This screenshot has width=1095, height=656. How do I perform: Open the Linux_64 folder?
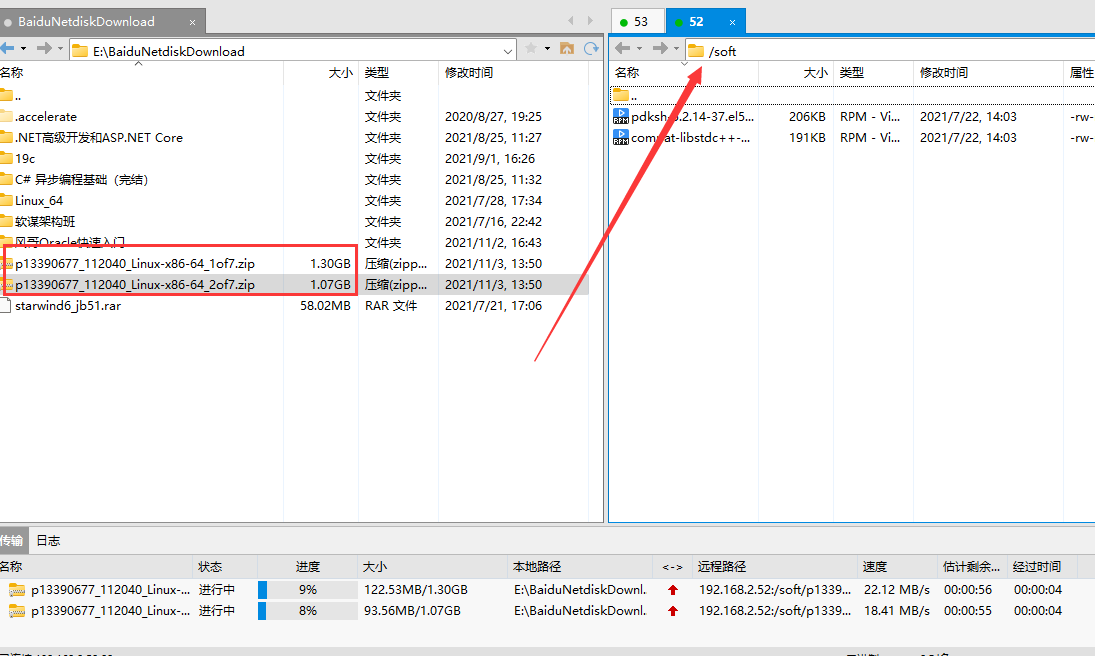coord(39,201)
